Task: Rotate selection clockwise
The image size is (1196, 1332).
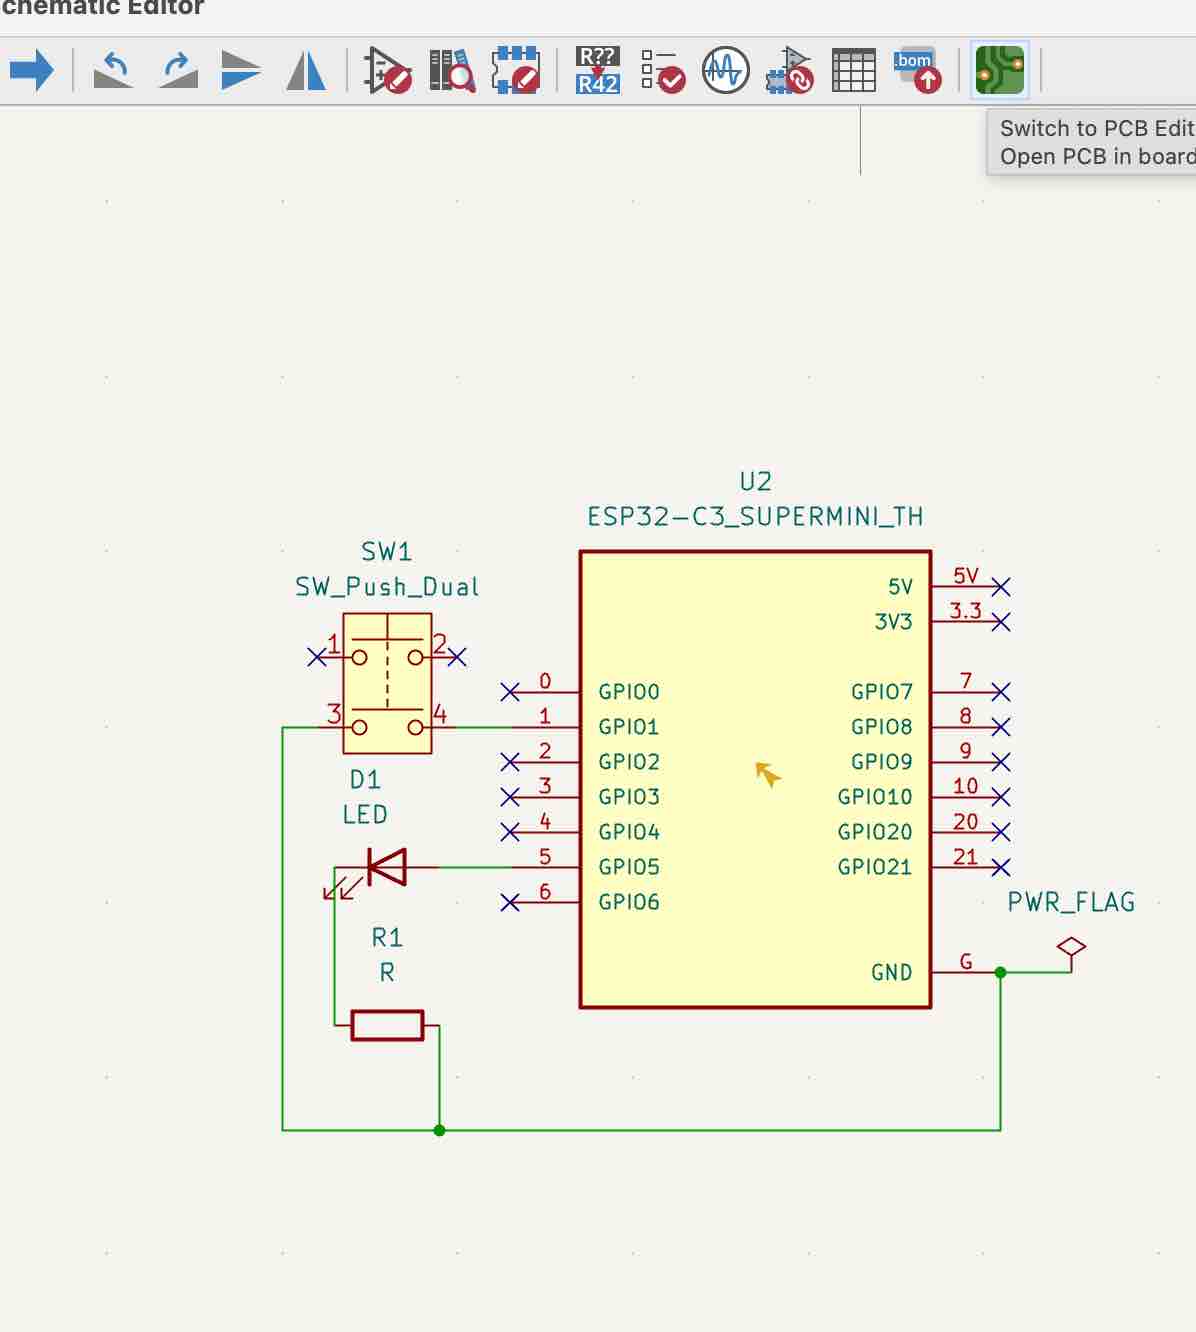Action: pyautogui.click(x=178, y=71)
